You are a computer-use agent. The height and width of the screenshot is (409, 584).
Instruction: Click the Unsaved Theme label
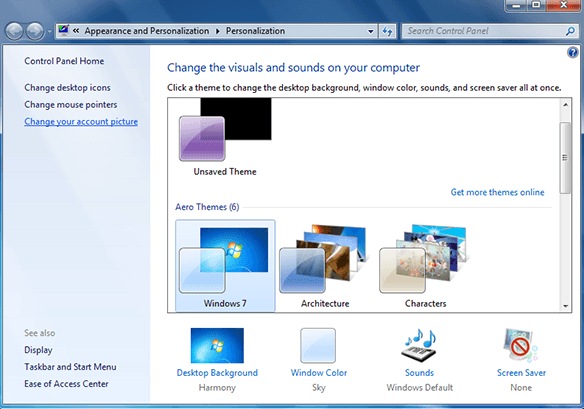(x=225, y=172)
